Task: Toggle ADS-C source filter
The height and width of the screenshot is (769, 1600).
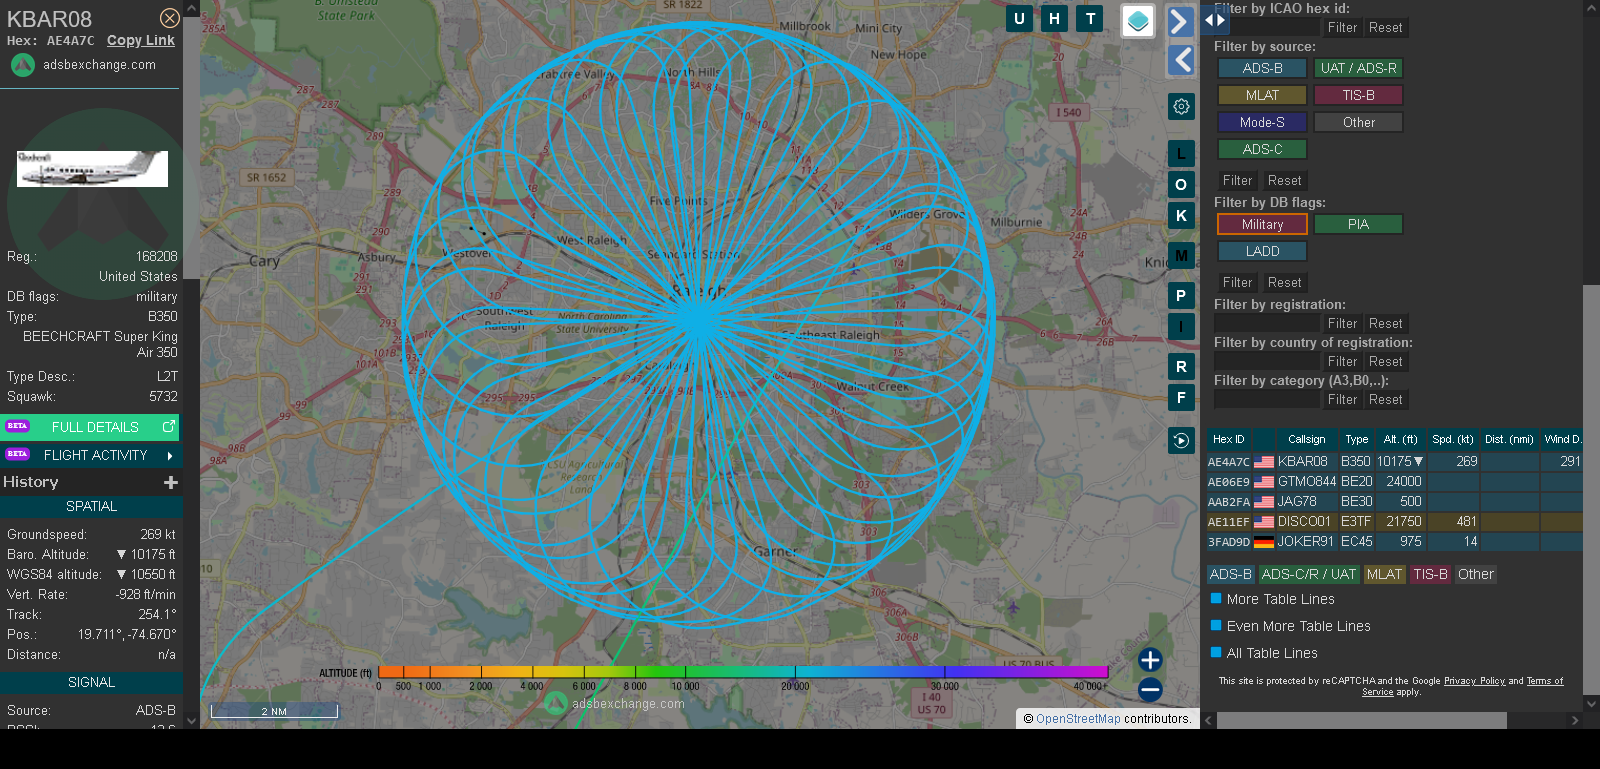Action: [1262, 149]
